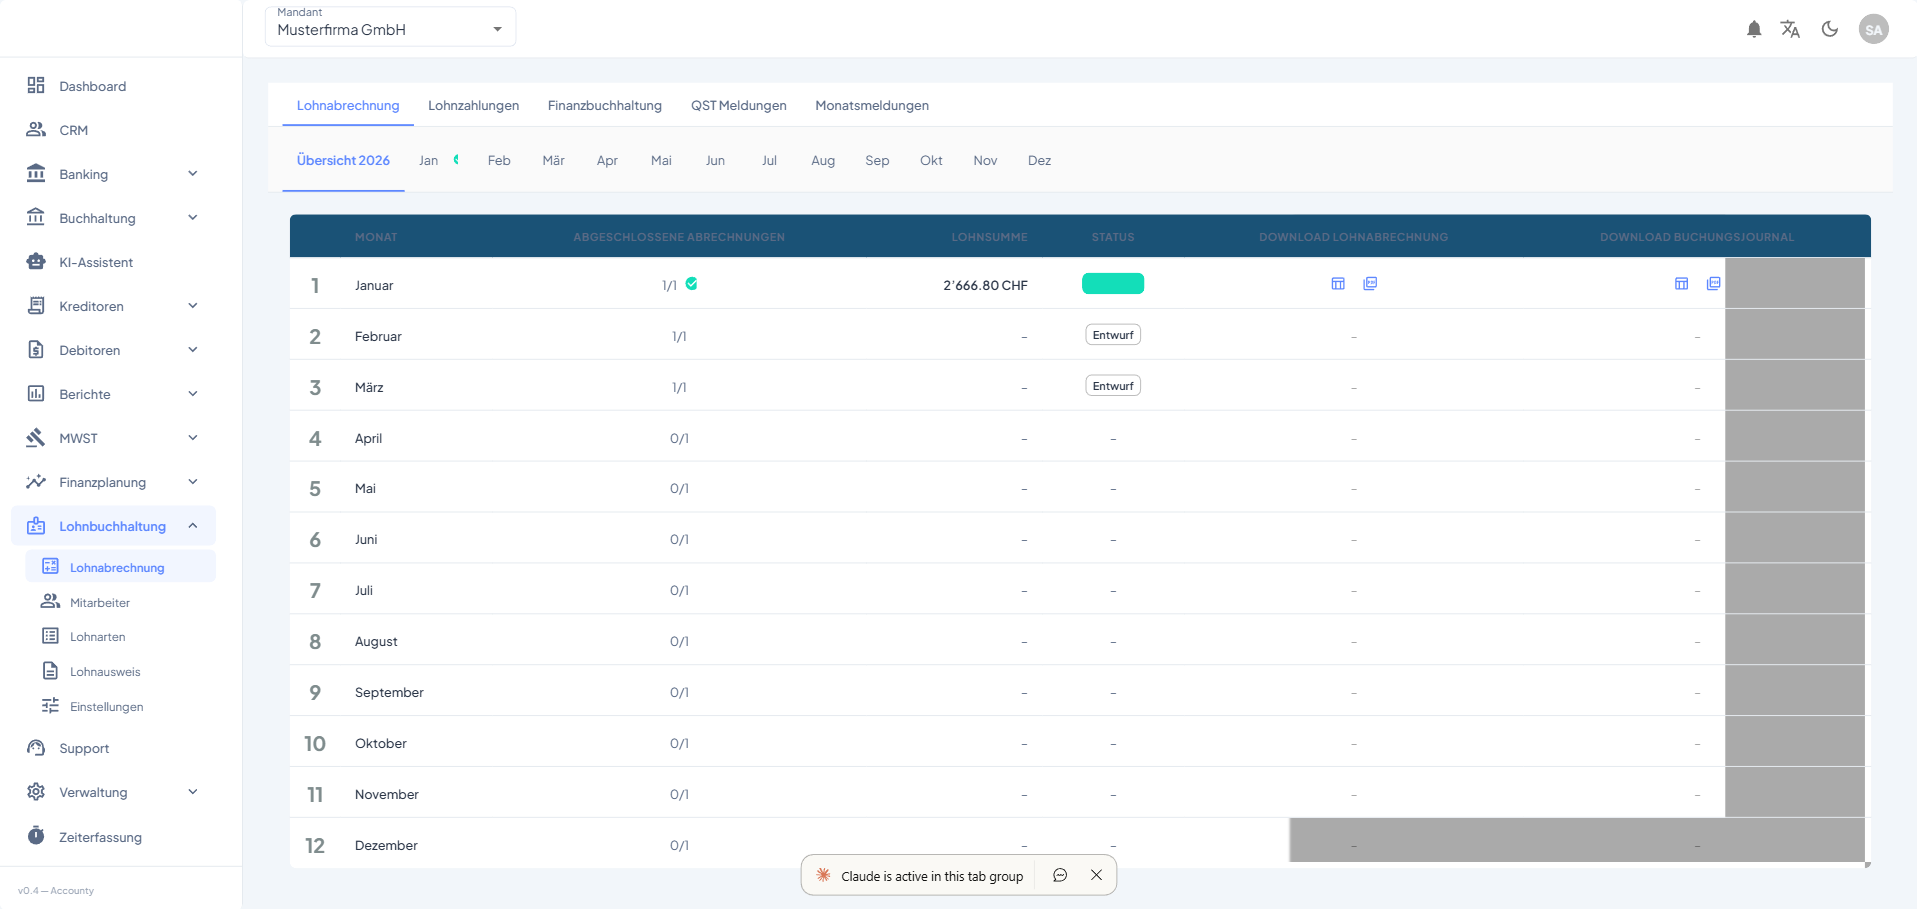The width and height of the screenshot is (1917, 909).
Task: Open the KI-Assistent robot icon
Action: (x=36, y=262)
